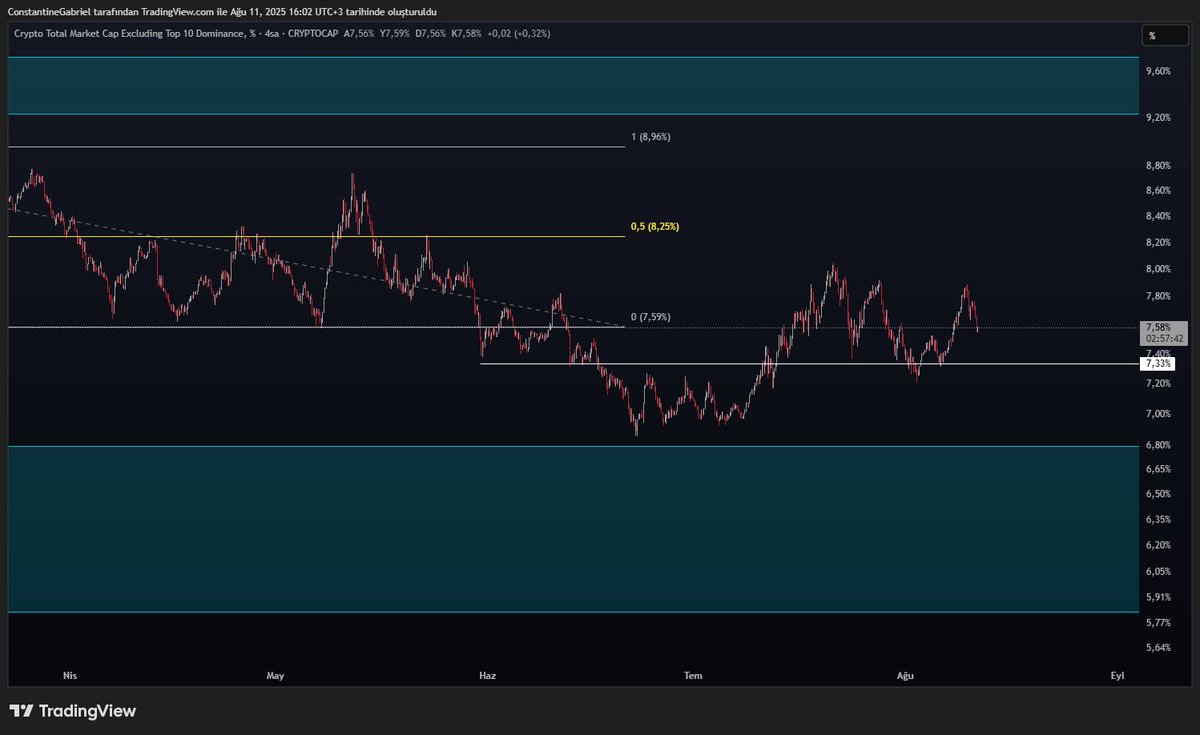The width and height of the screenshot is (1200, 735).
Task: Click the '1 (8,96%)' Fibonacci level label
Action: (x=651, y=136)
